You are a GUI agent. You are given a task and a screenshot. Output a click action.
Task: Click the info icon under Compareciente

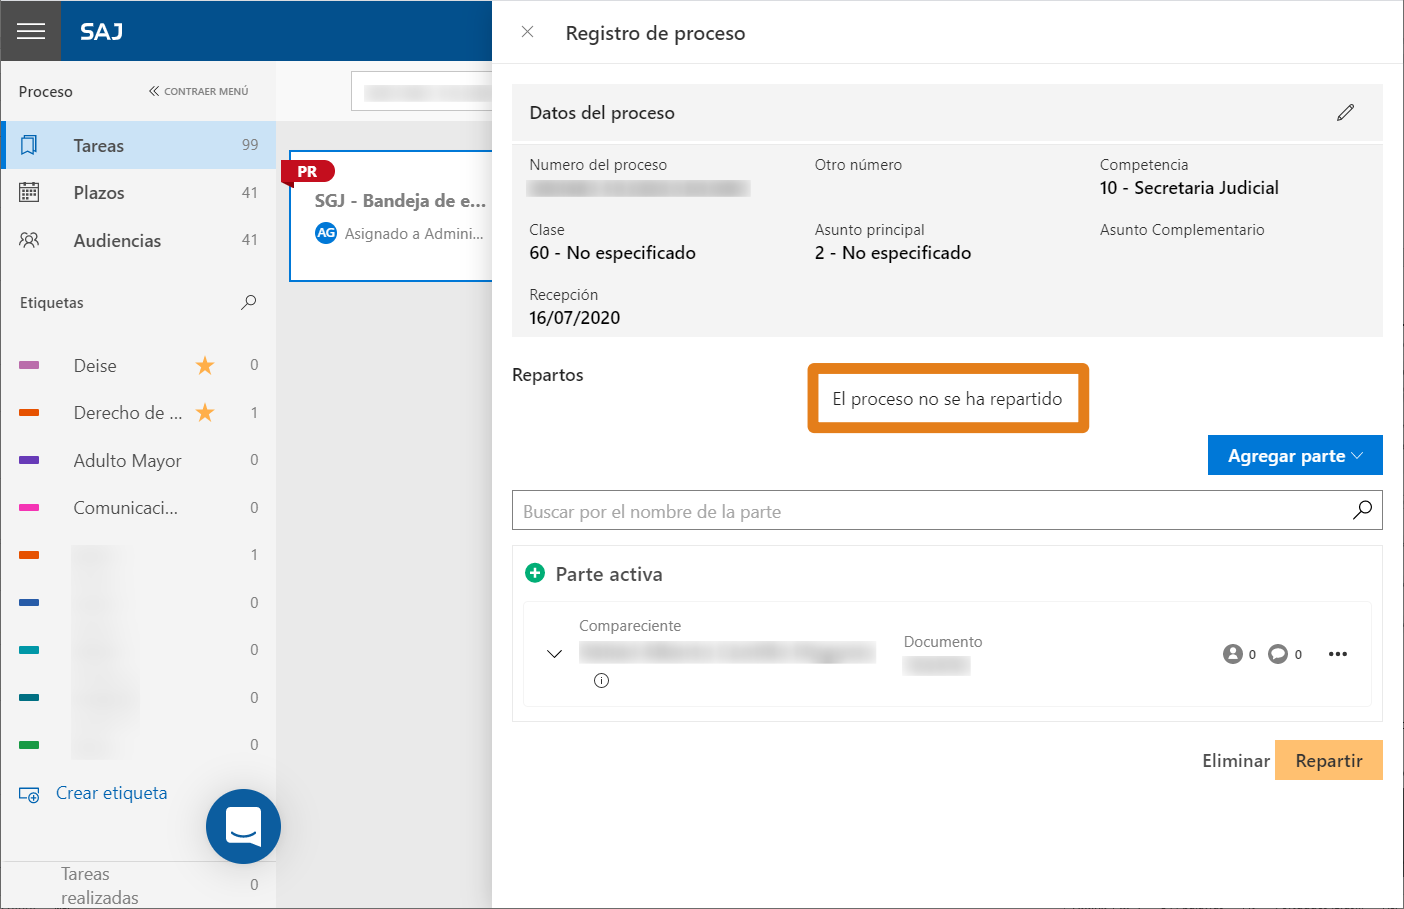click(601, 681)
